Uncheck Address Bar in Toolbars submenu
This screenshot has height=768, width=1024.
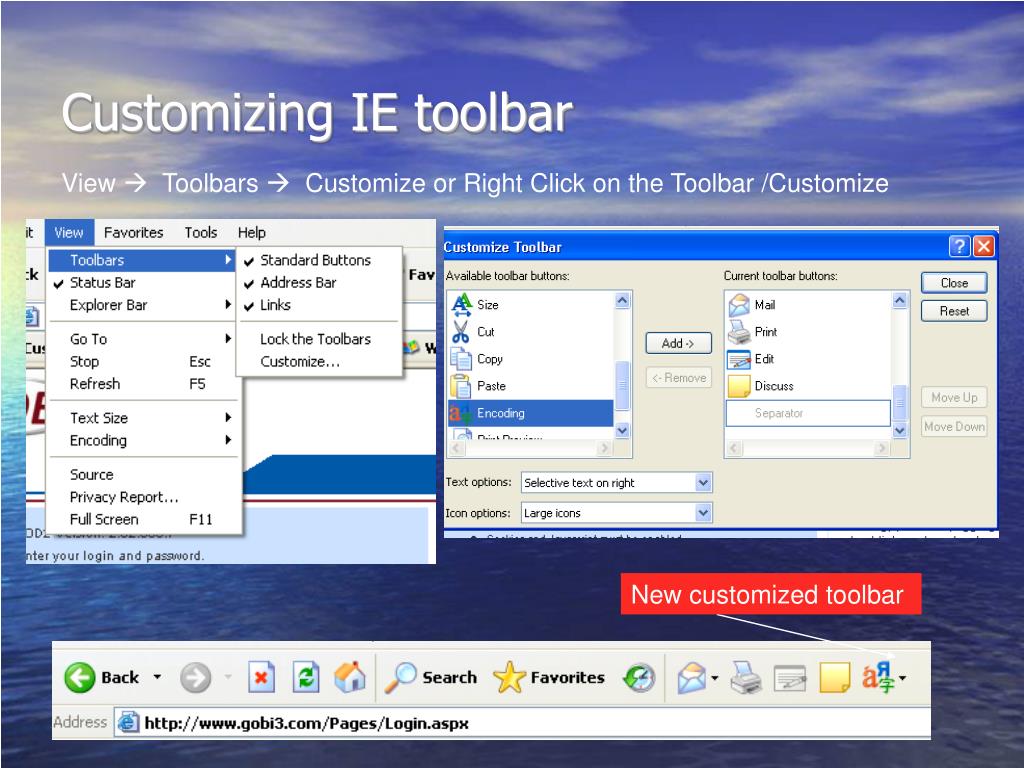tap(298, 283)
